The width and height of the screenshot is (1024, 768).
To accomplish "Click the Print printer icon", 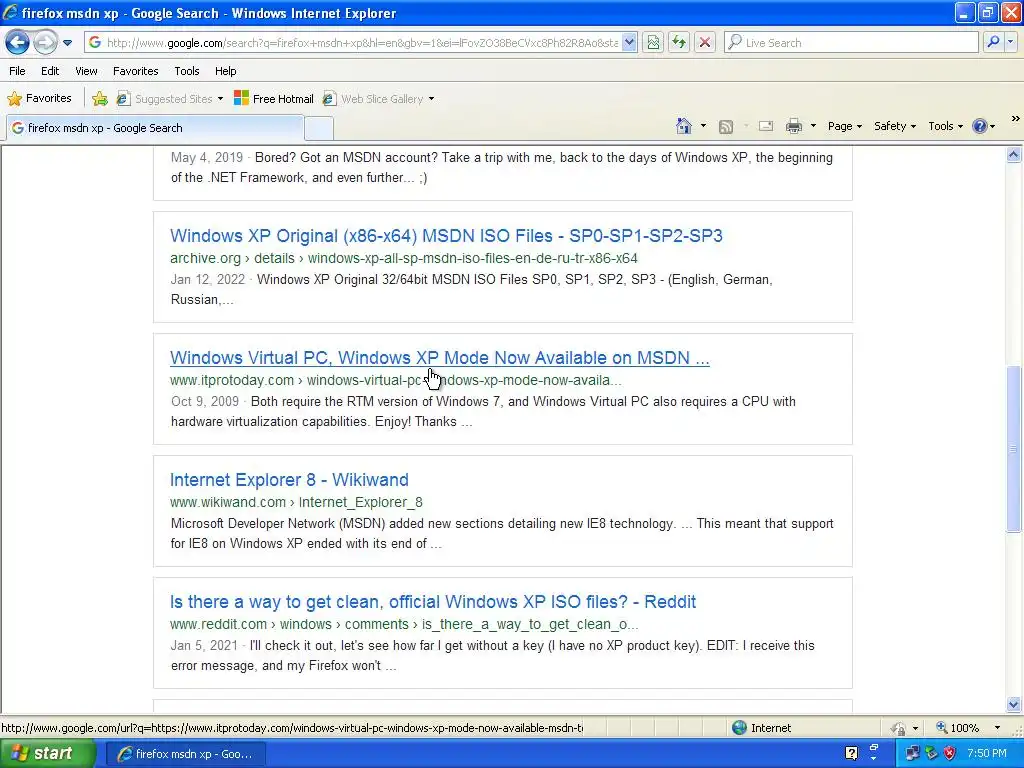I will click(x=793, y=126).
